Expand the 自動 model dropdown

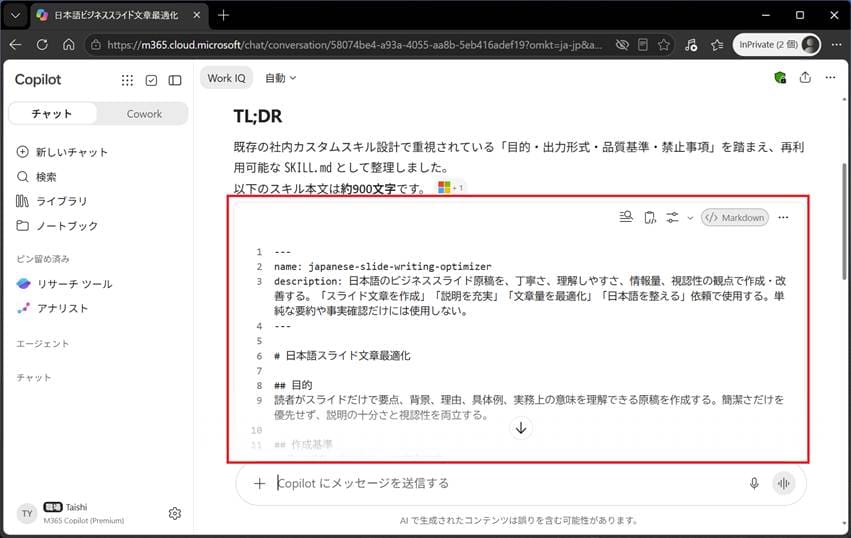(280, 78)
